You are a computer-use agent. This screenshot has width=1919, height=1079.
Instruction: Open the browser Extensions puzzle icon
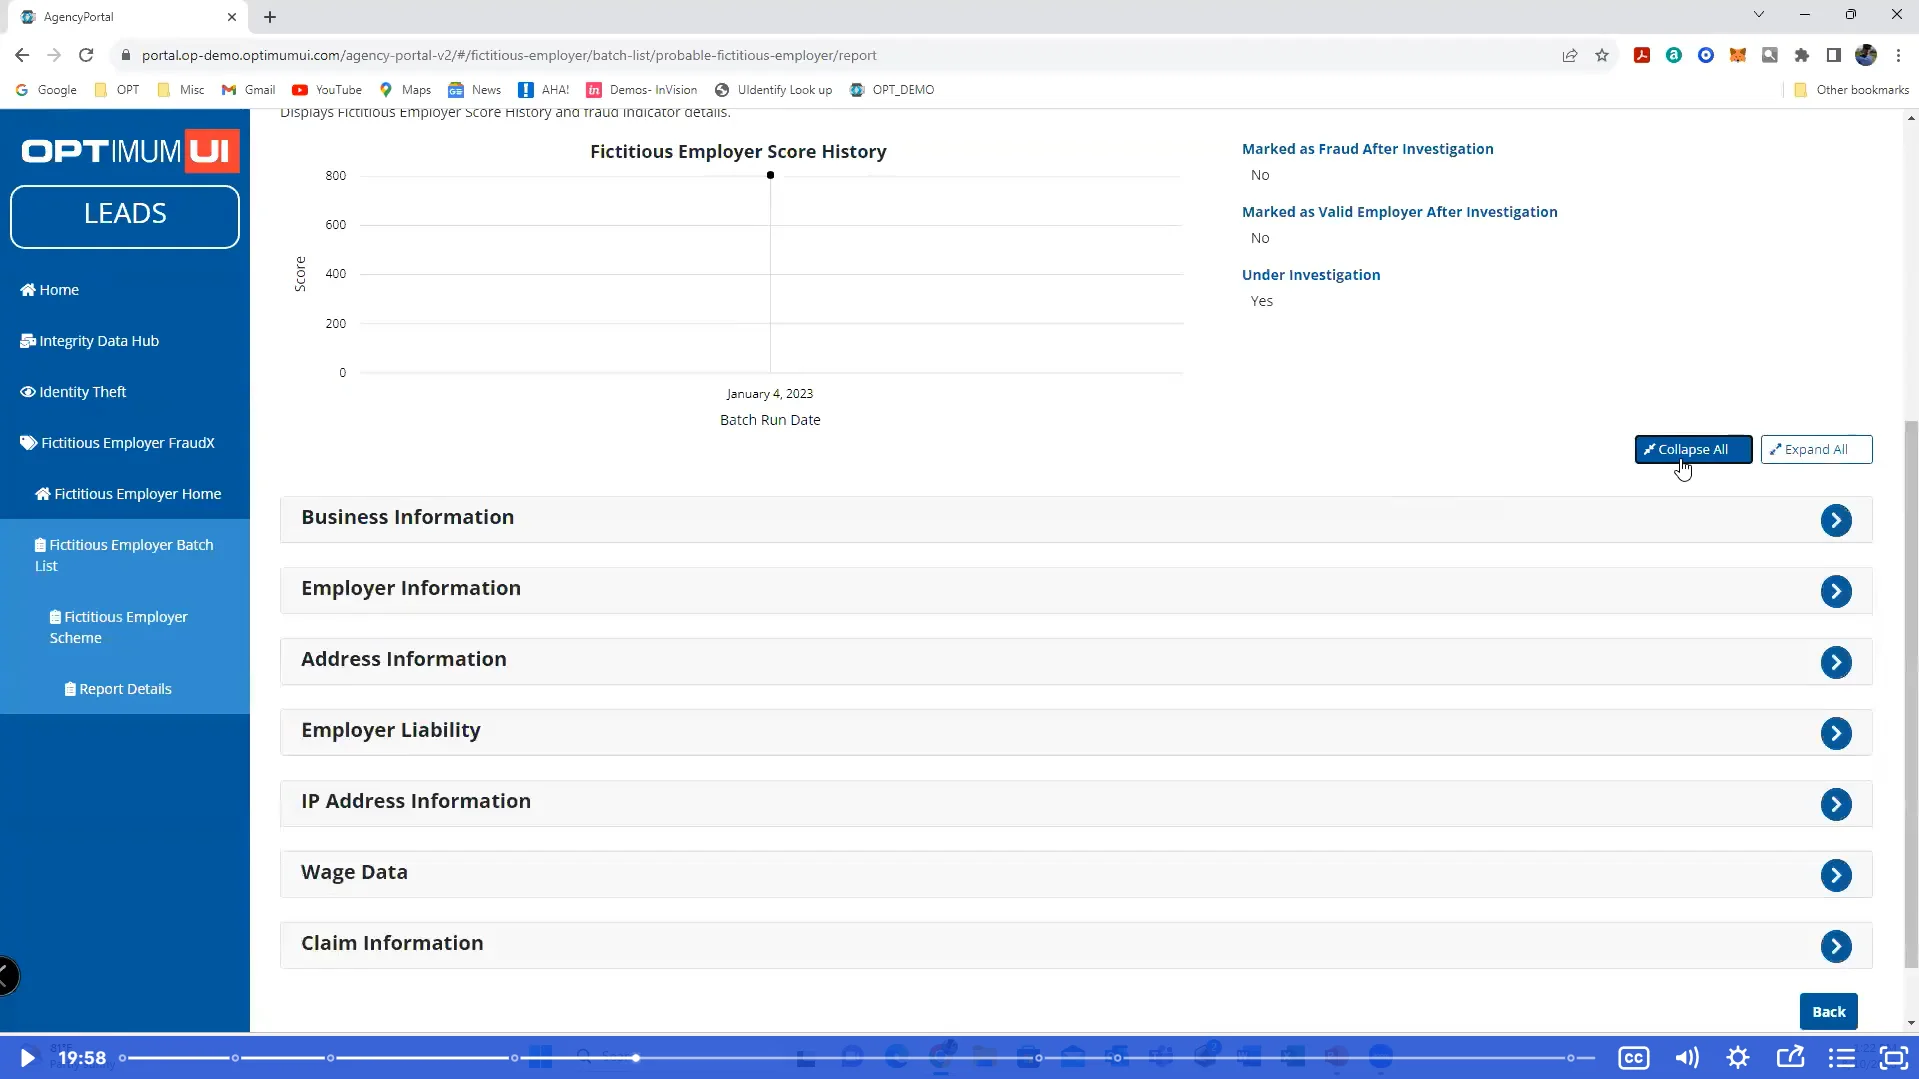pyautogui.click(x=1801, y=55)
